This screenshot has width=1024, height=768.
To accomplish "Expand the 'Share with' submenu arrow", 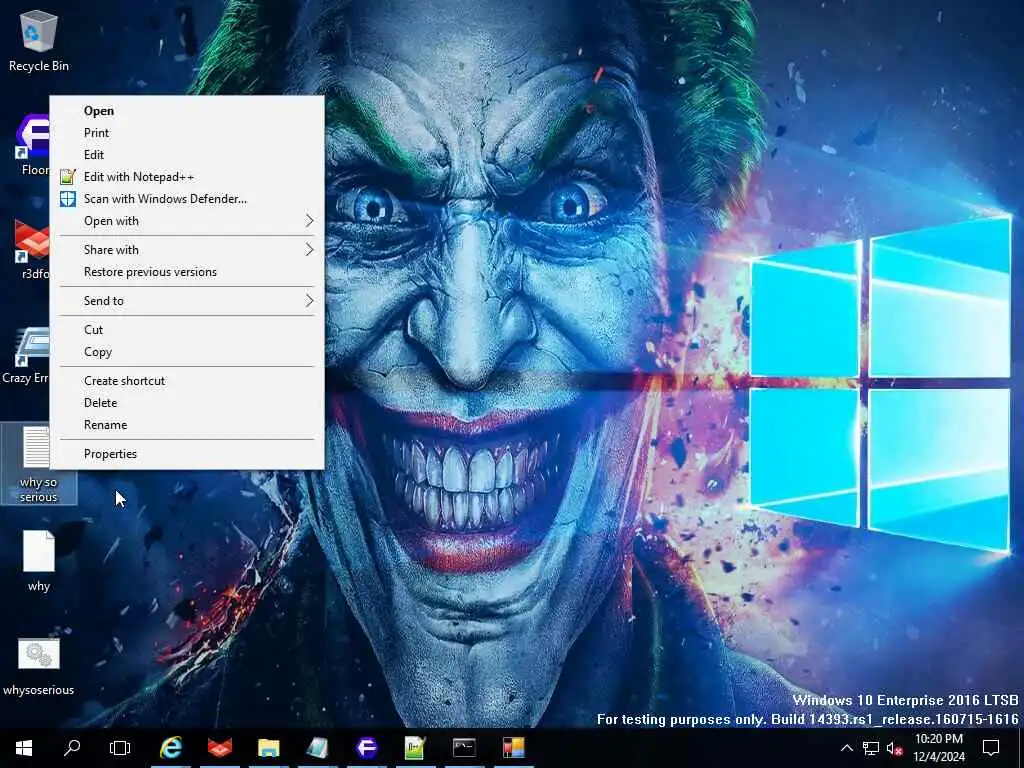I will pyautogui.click(x=310, y=249).
